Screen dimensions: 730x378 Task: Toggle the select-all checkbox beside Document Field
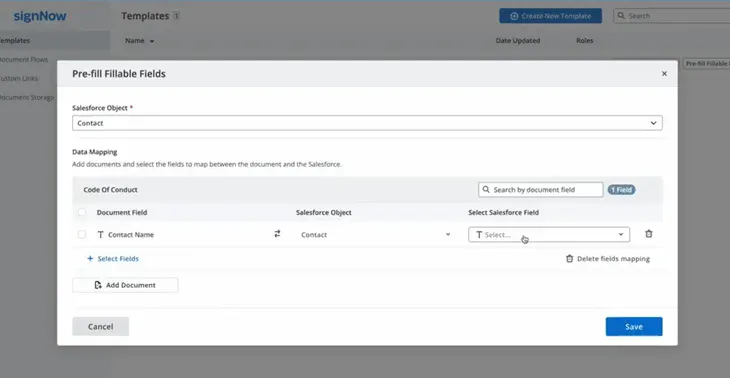(x=82, y=212)
